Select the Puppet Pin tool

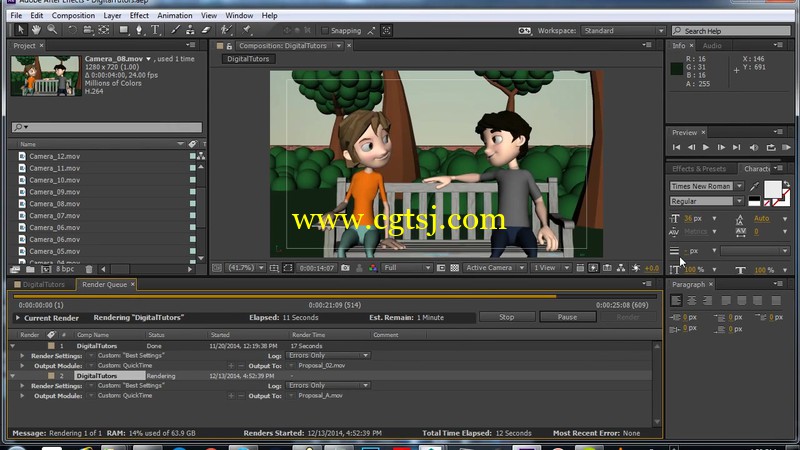pos(246,30)
